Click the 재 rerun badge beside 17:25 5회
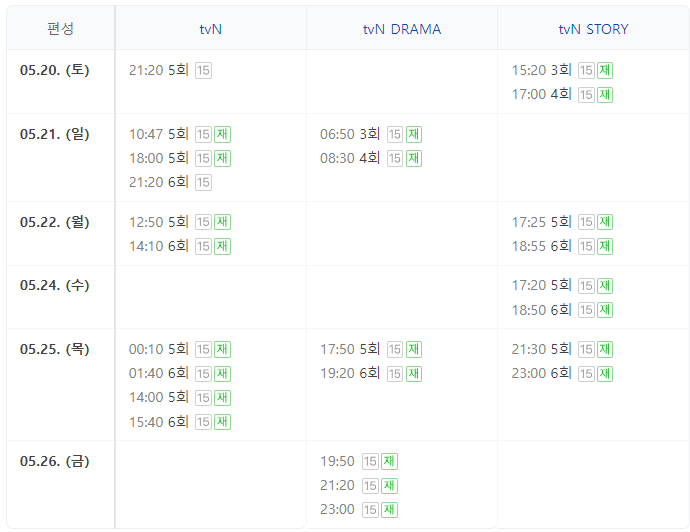690x532 pixels. coord(605,222)
